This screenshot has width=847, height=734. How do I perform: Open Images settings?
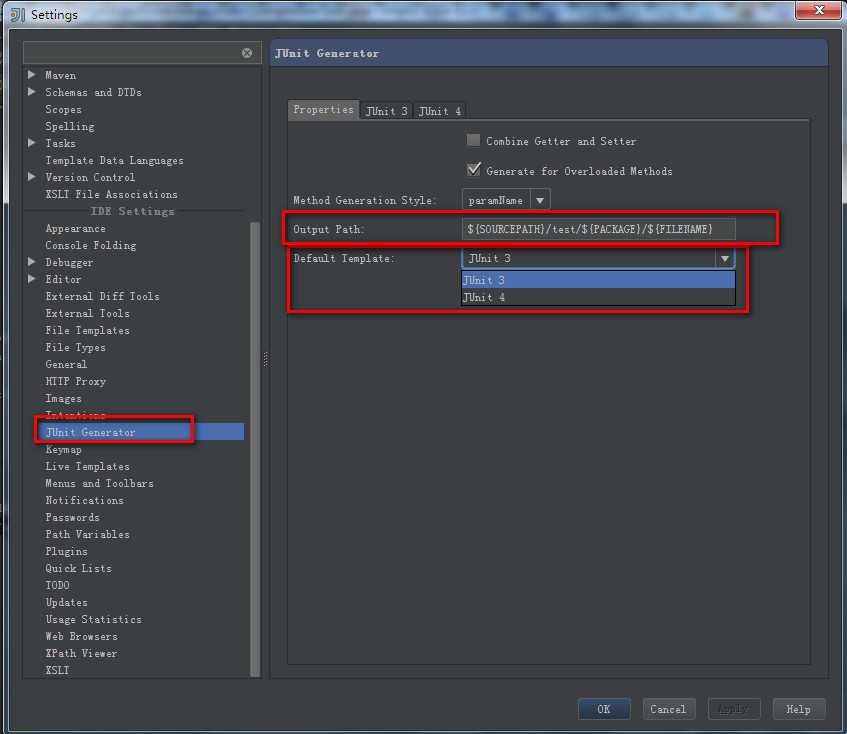click(64, 398)
